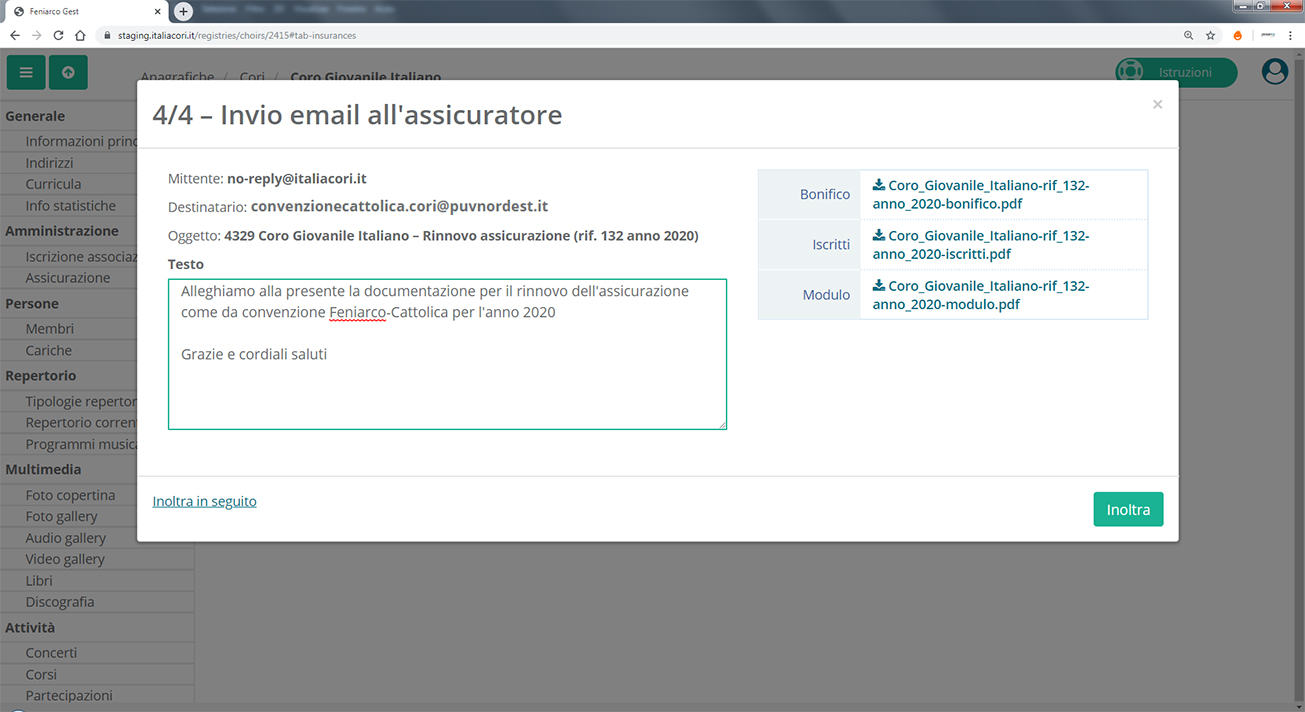Viewport: 1305px width, 712px height.
Task: Download the iscritti PDF via its download icon
Action: pos(878,236)
